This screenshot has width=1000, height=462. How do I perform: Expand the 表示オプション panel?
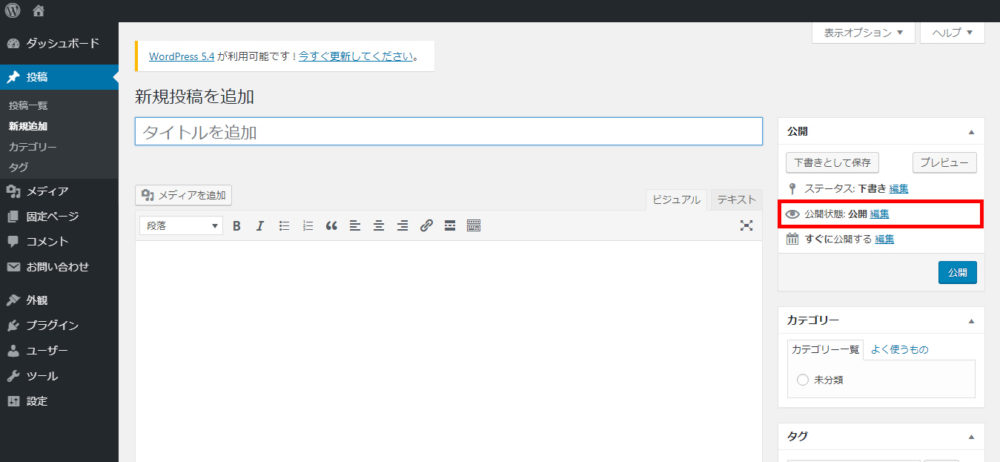coord(863,32)
